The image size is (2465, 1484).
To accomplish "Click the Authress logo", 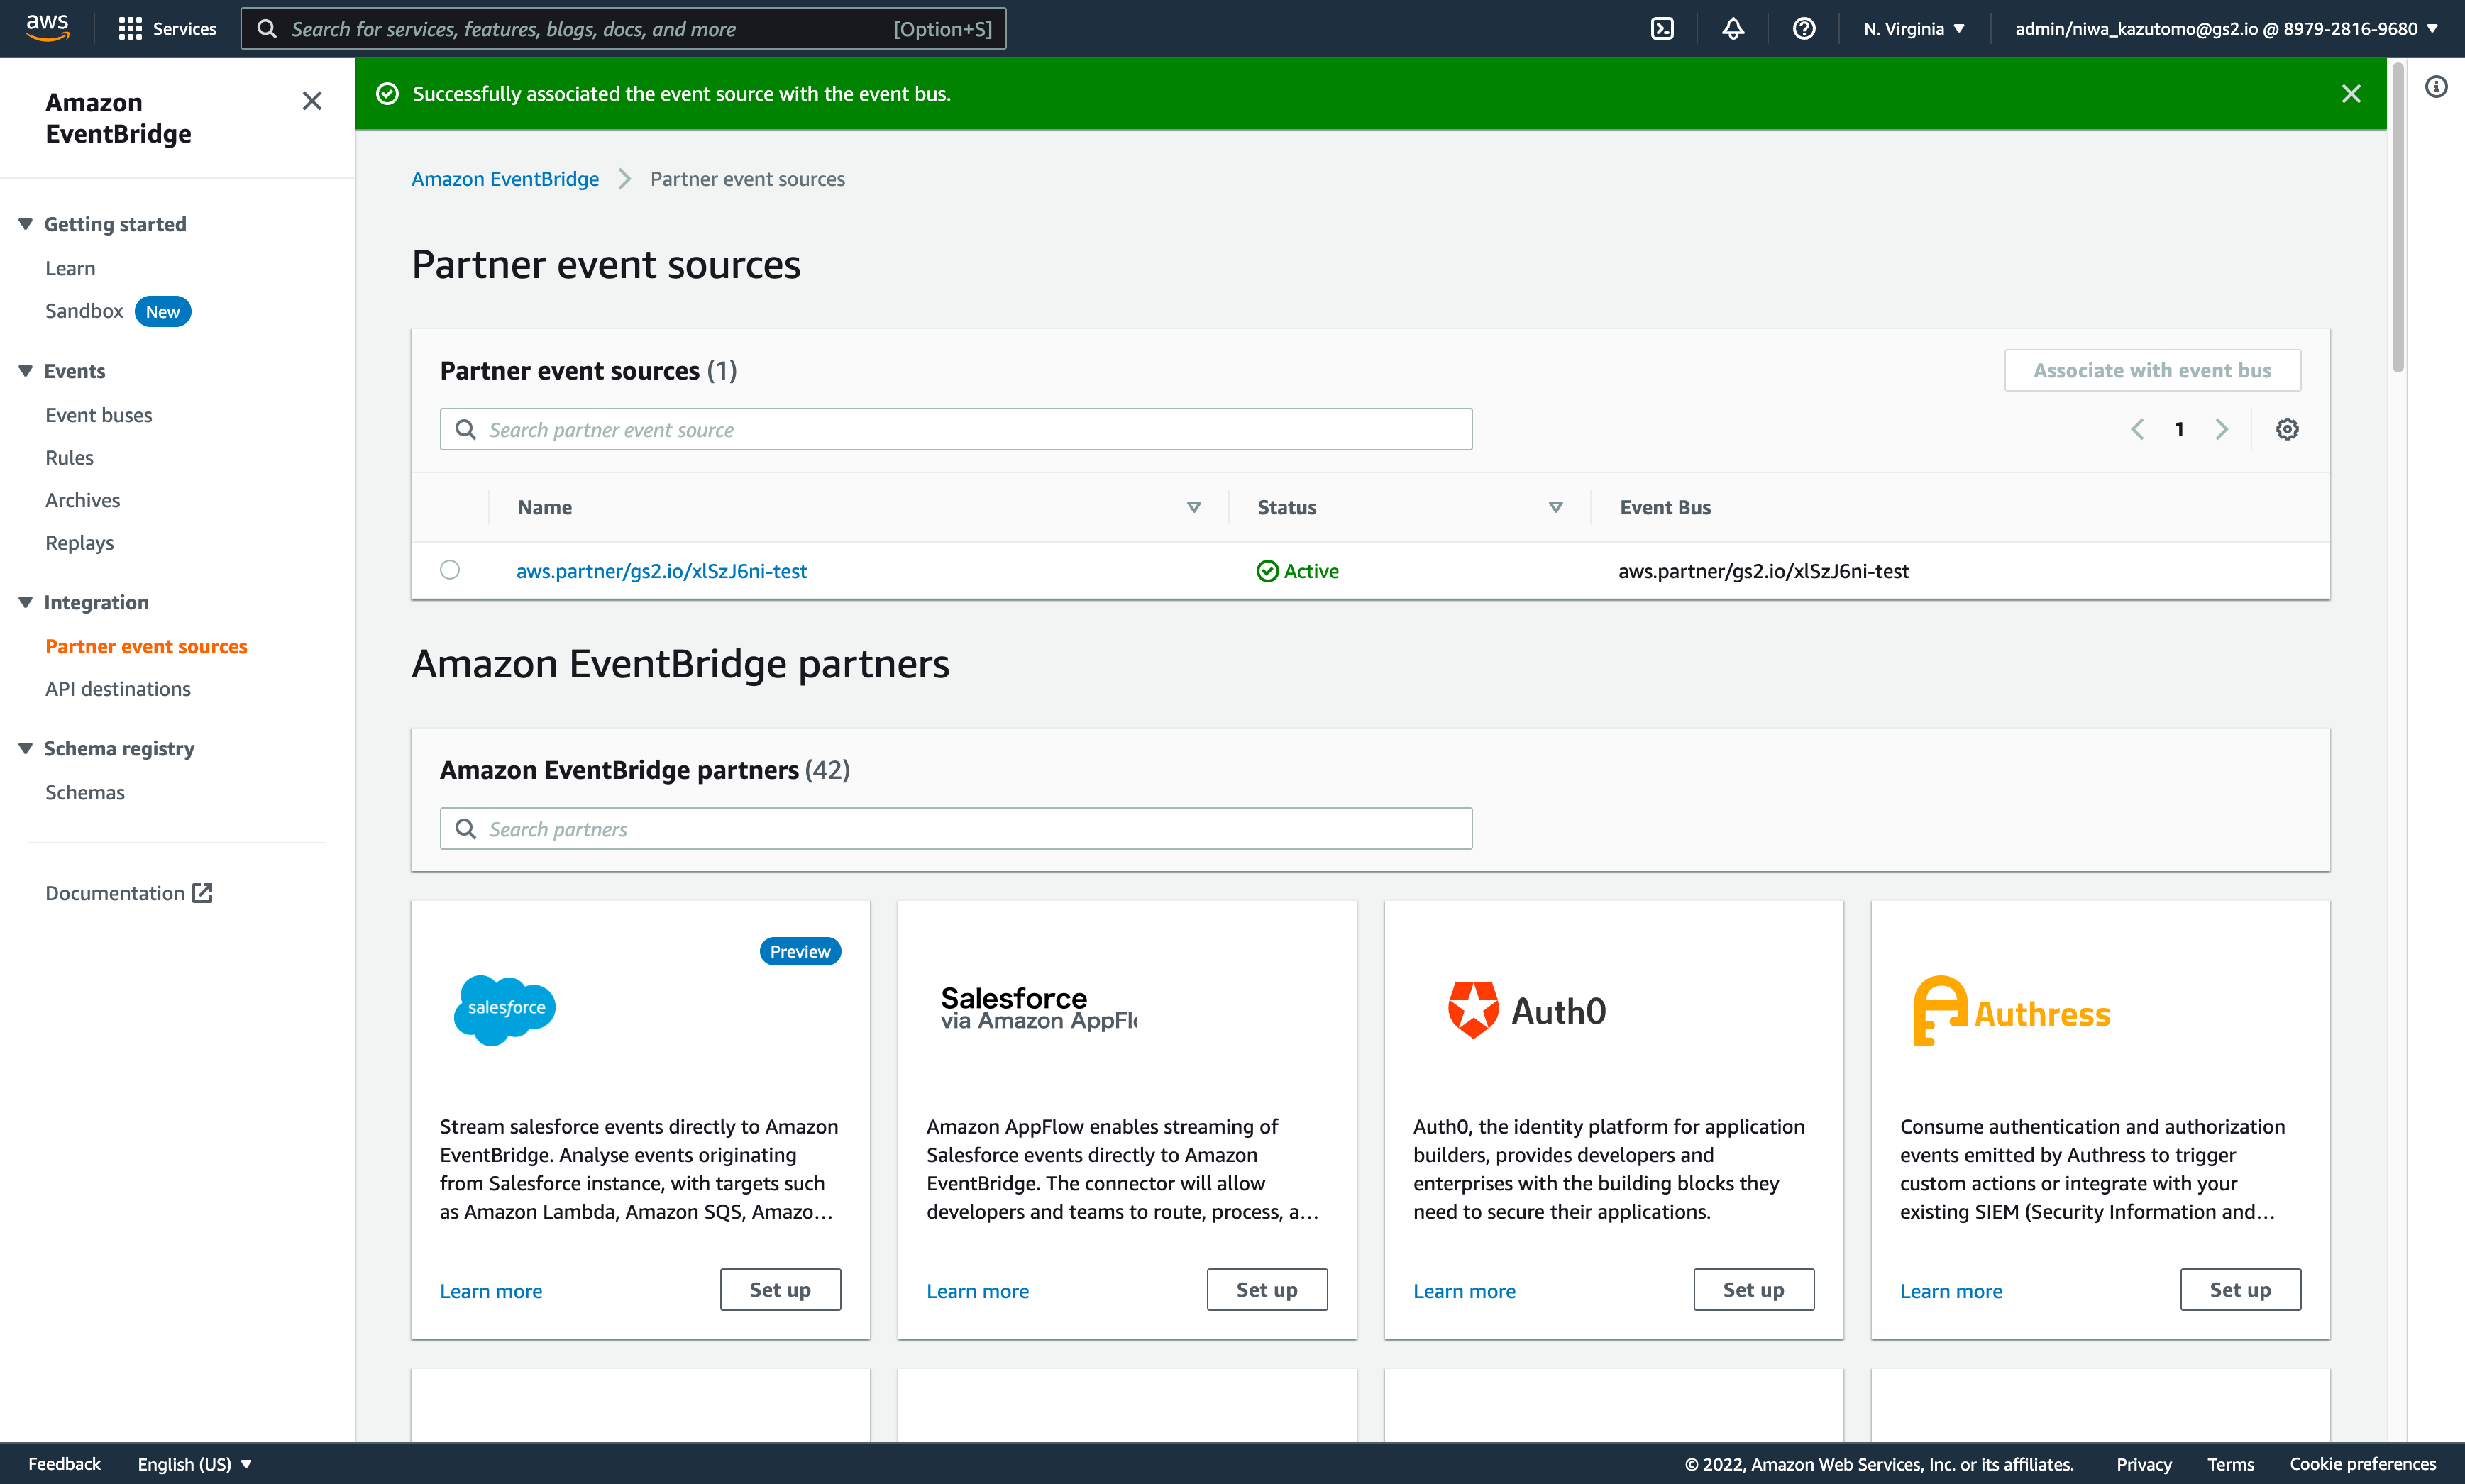I will coord(2011,1011).
